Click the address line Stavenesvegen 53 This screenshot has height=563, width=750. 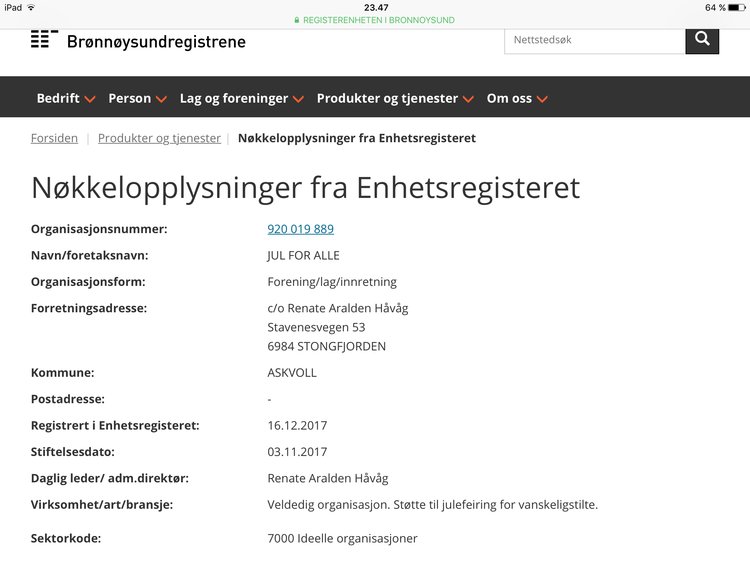point(316,327)
